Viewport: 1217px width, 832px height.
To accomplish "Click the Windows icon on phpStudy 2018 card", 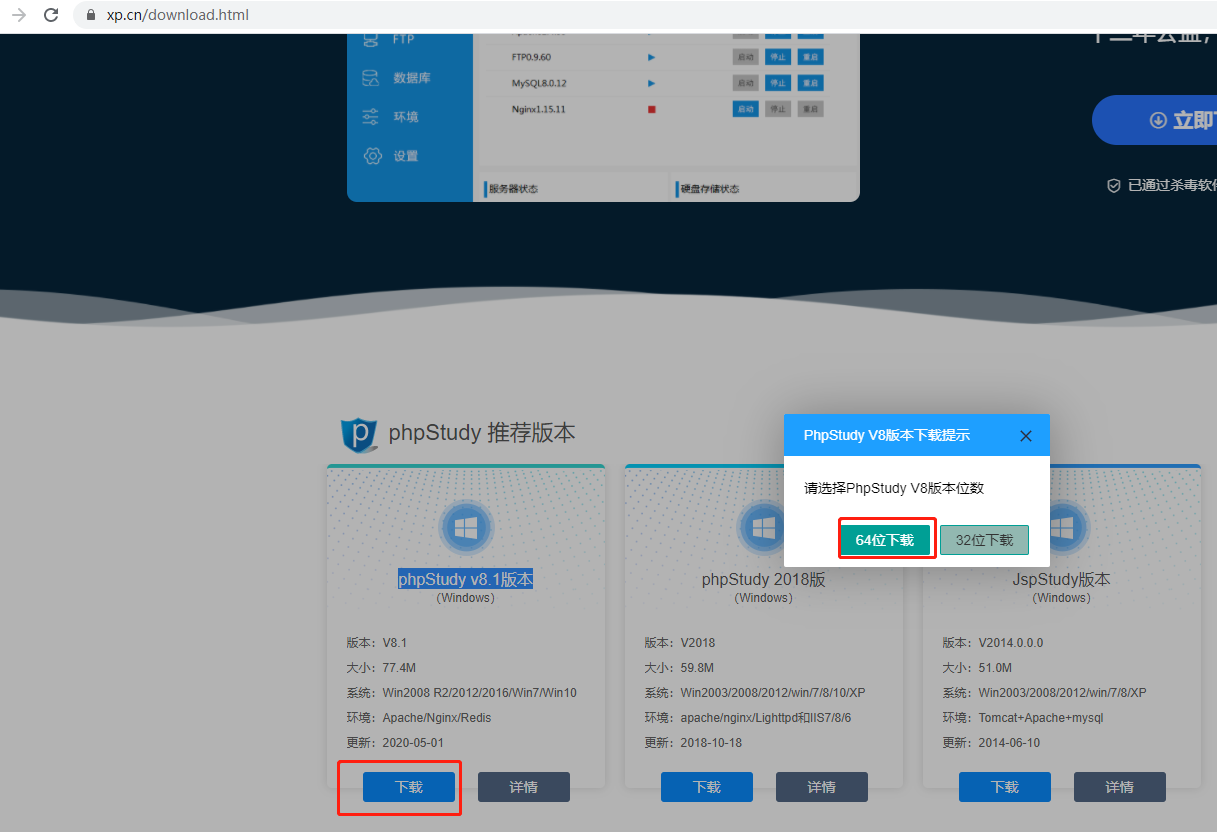I will [x=764, y=529].
